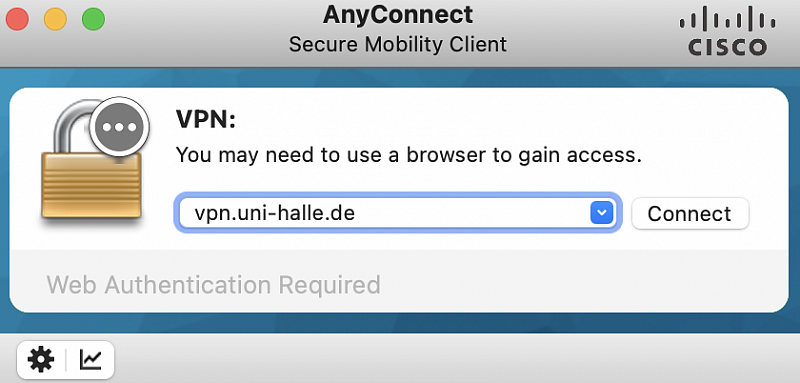The height and width of the screenshot is (383, 800).
Task: Click the golden padlock icon
Action: (x=92, y=164)
